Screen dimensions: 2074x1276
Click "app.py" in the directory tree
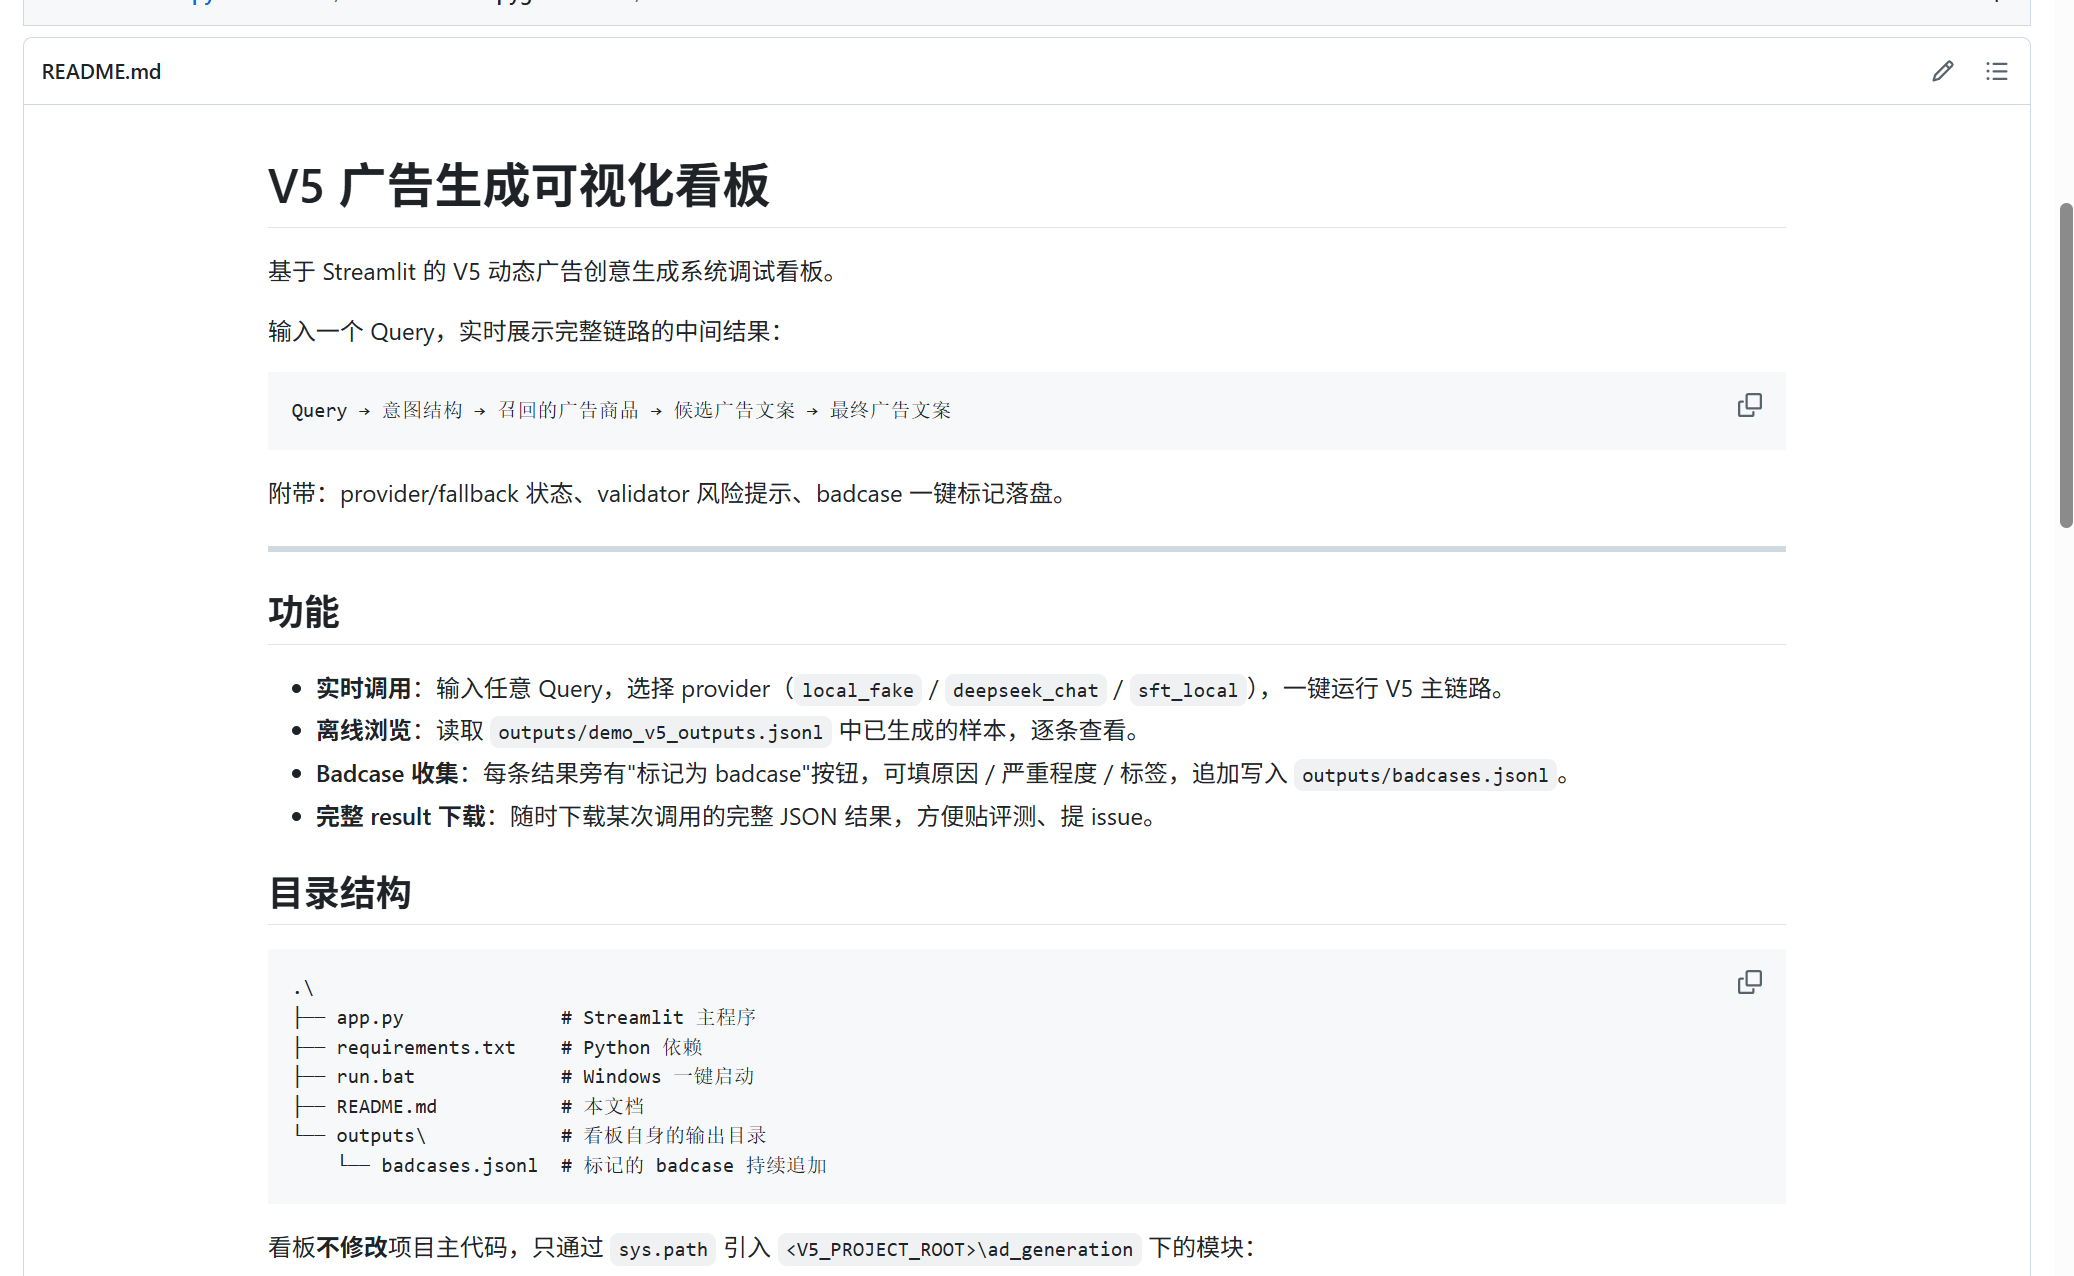[370, 1017]
